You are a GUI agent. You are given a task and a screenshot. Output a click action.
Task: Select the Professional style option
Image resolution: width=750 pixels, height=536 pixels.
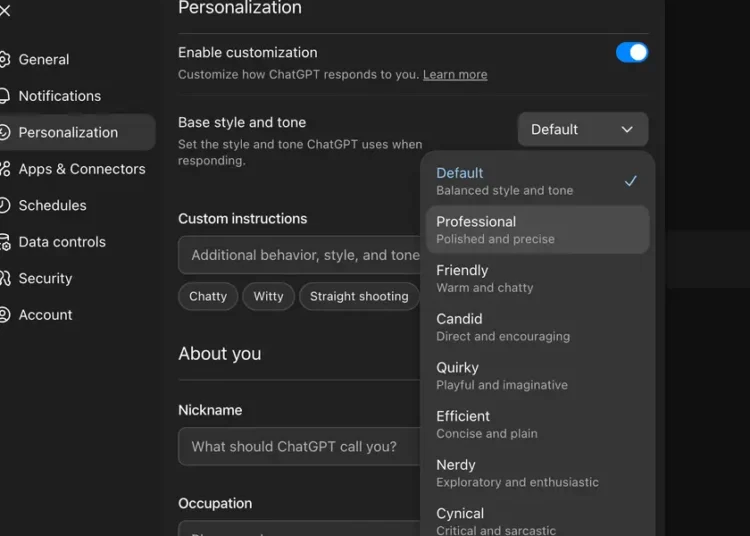537,230
